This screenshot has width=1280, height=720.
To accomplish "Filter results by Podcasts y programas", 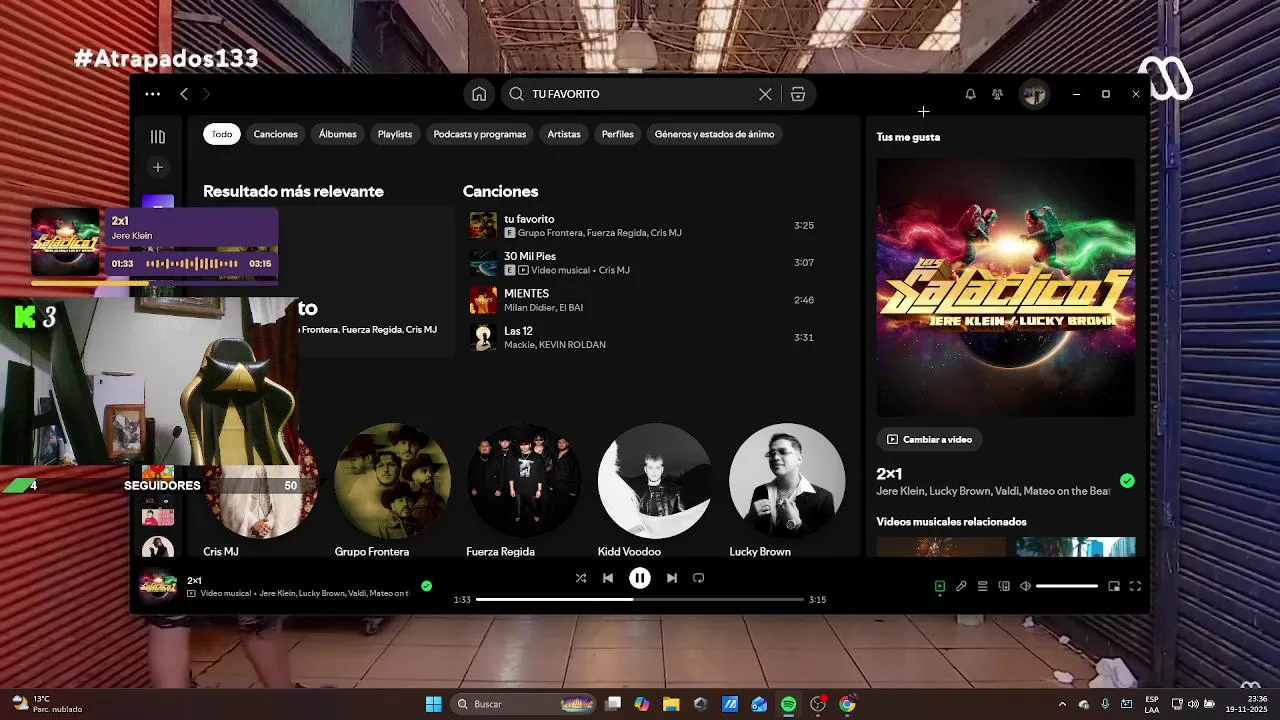I will coord(480,134).
